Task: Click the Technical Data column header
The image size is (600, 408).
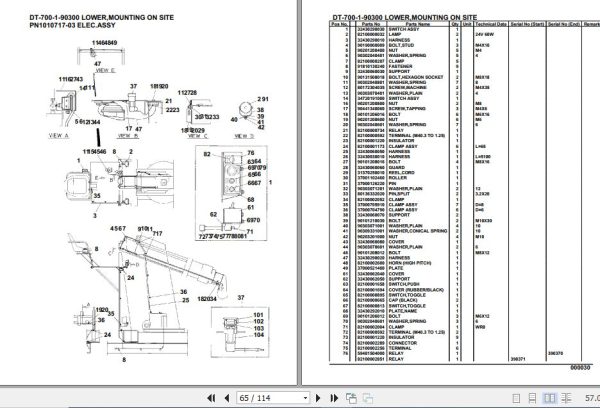Action: (x=491, y=24)
